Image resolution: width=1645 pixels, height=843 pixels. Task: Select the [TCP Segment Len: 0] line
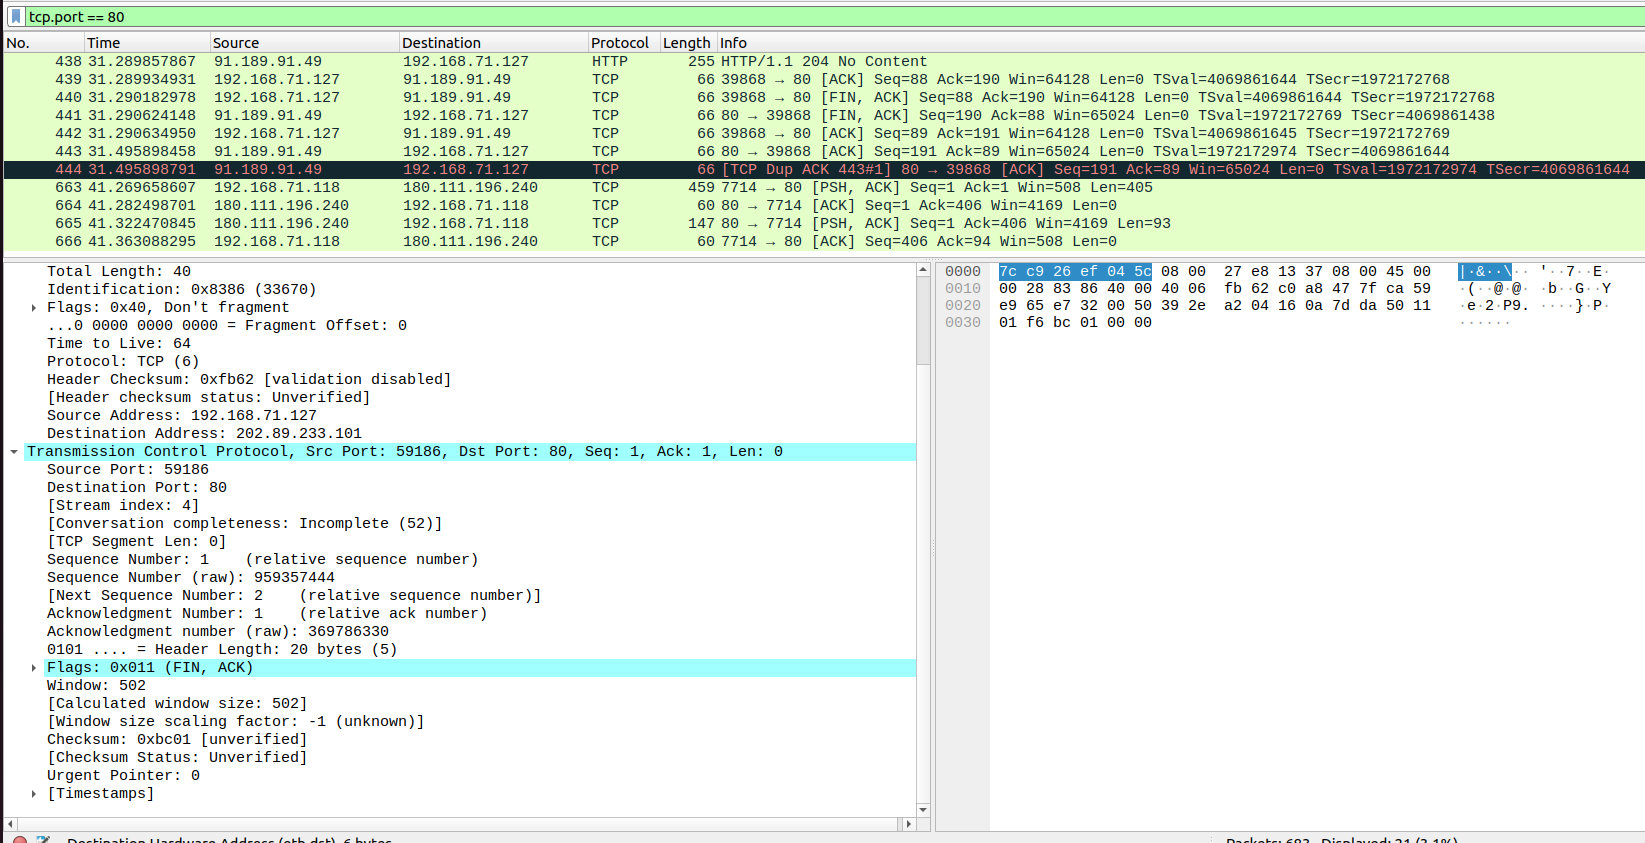tap(137, 541)
